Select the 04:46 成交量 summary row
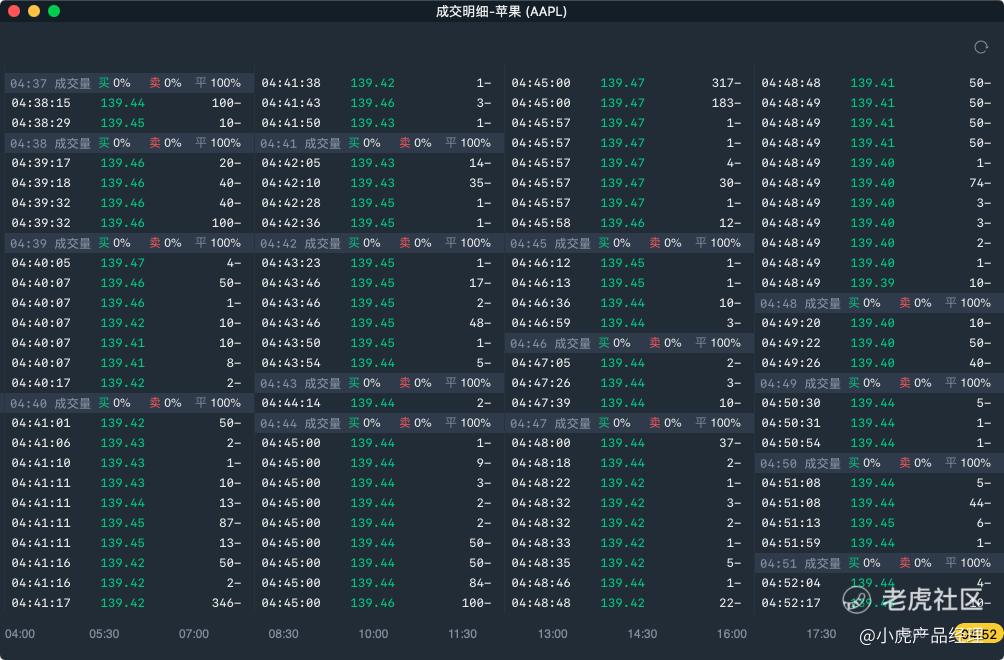Viewport: 1004px width, 660px height. [629, 343]
